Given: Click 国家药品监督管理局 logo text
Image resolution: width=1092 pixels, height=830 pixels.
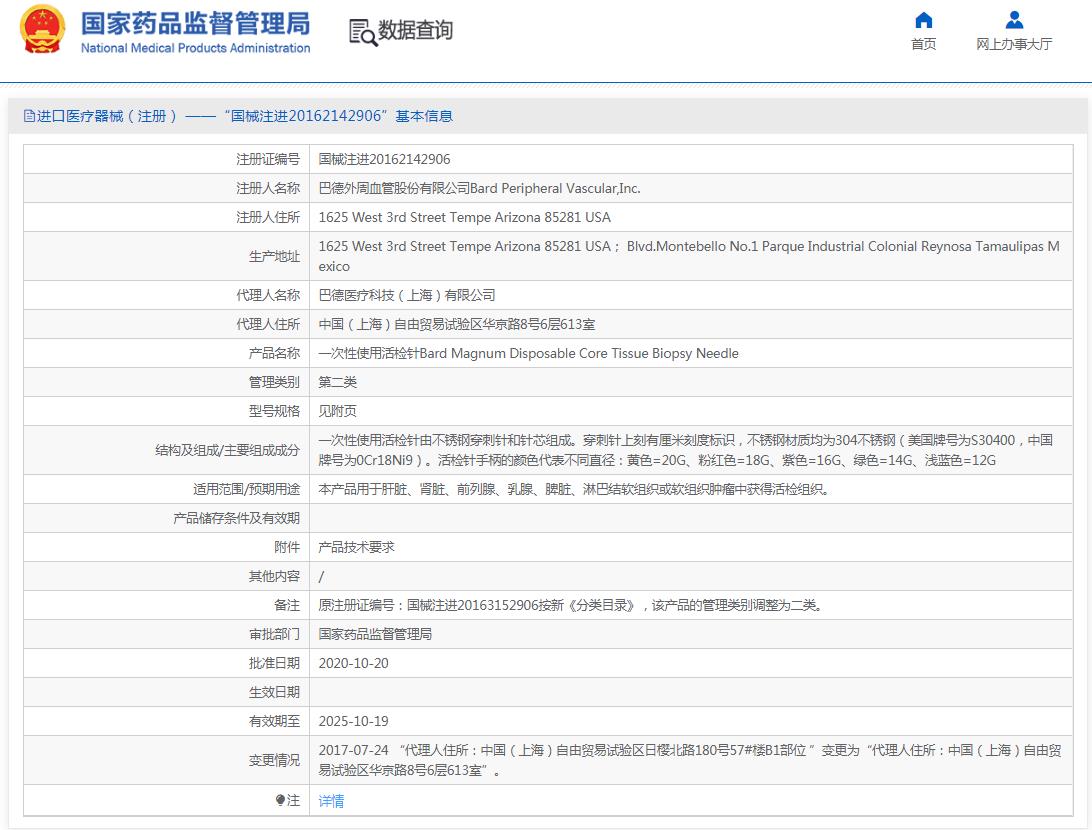Looking at the screenshot, I should (x=196, y=23).
